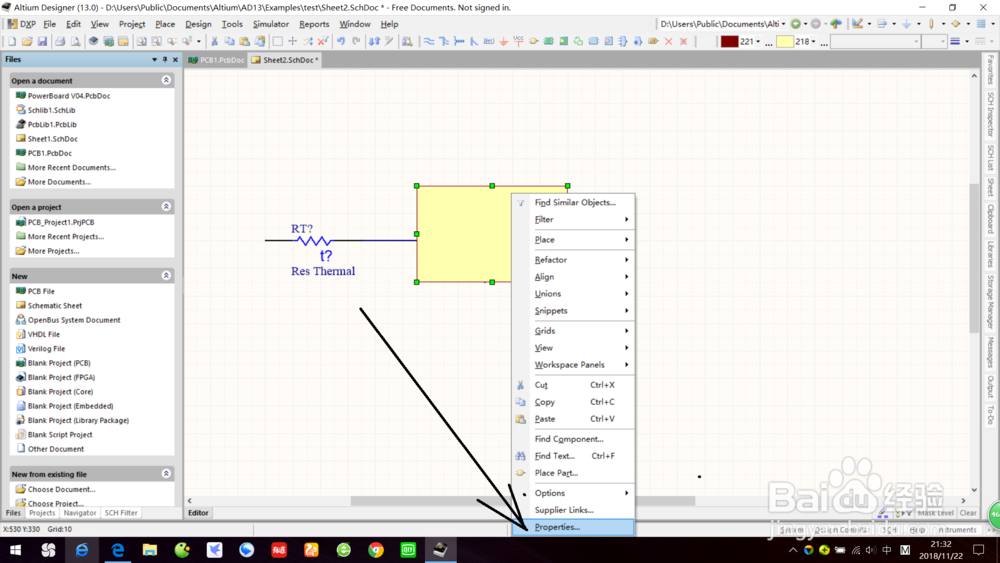Click the print preview icon

click(75, 41)
